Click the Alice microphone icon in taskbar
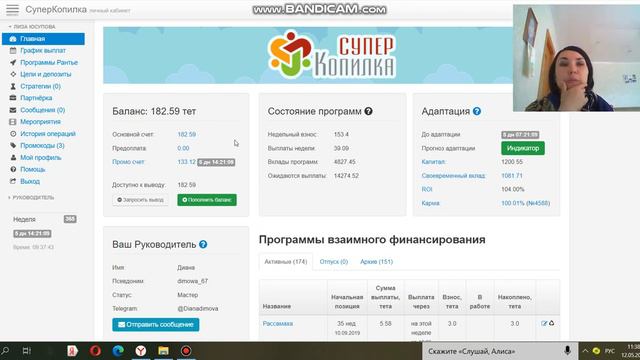The width and height of the screenshot is (640, 360). click(567, 351)
